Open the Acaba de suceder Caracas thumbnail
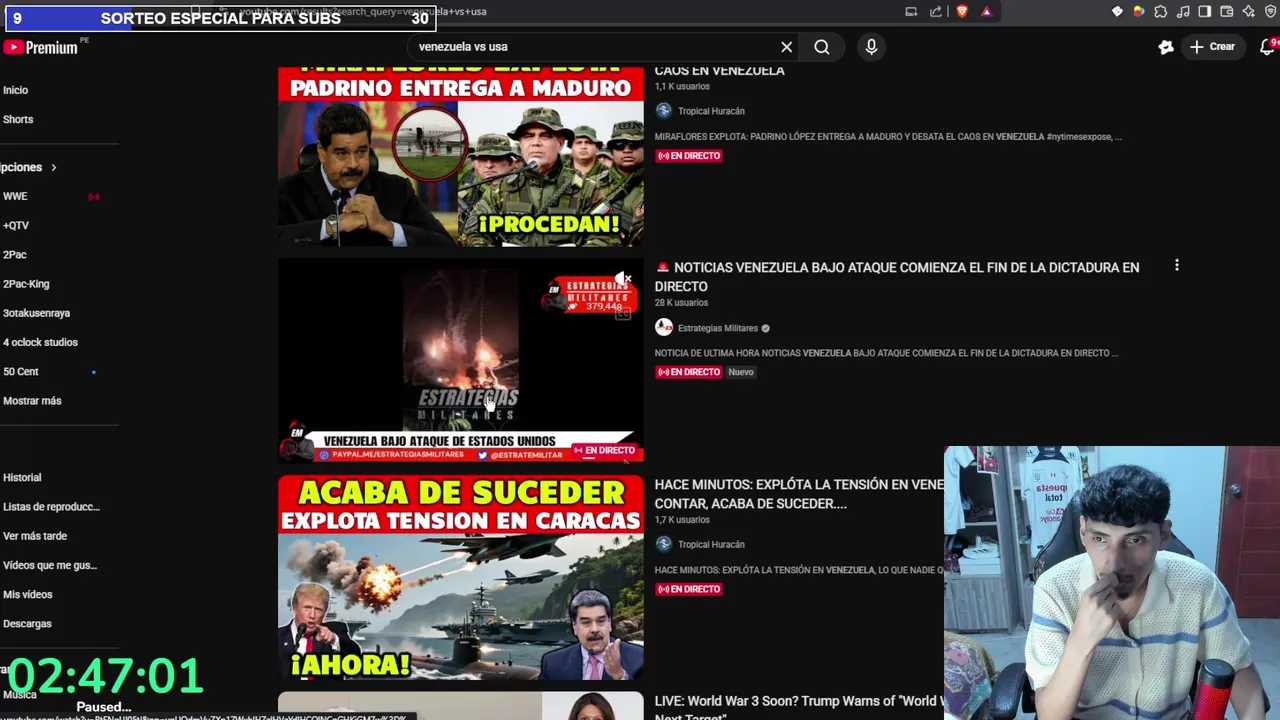This screenshot has height=720, width=1280. coord(461,577)
